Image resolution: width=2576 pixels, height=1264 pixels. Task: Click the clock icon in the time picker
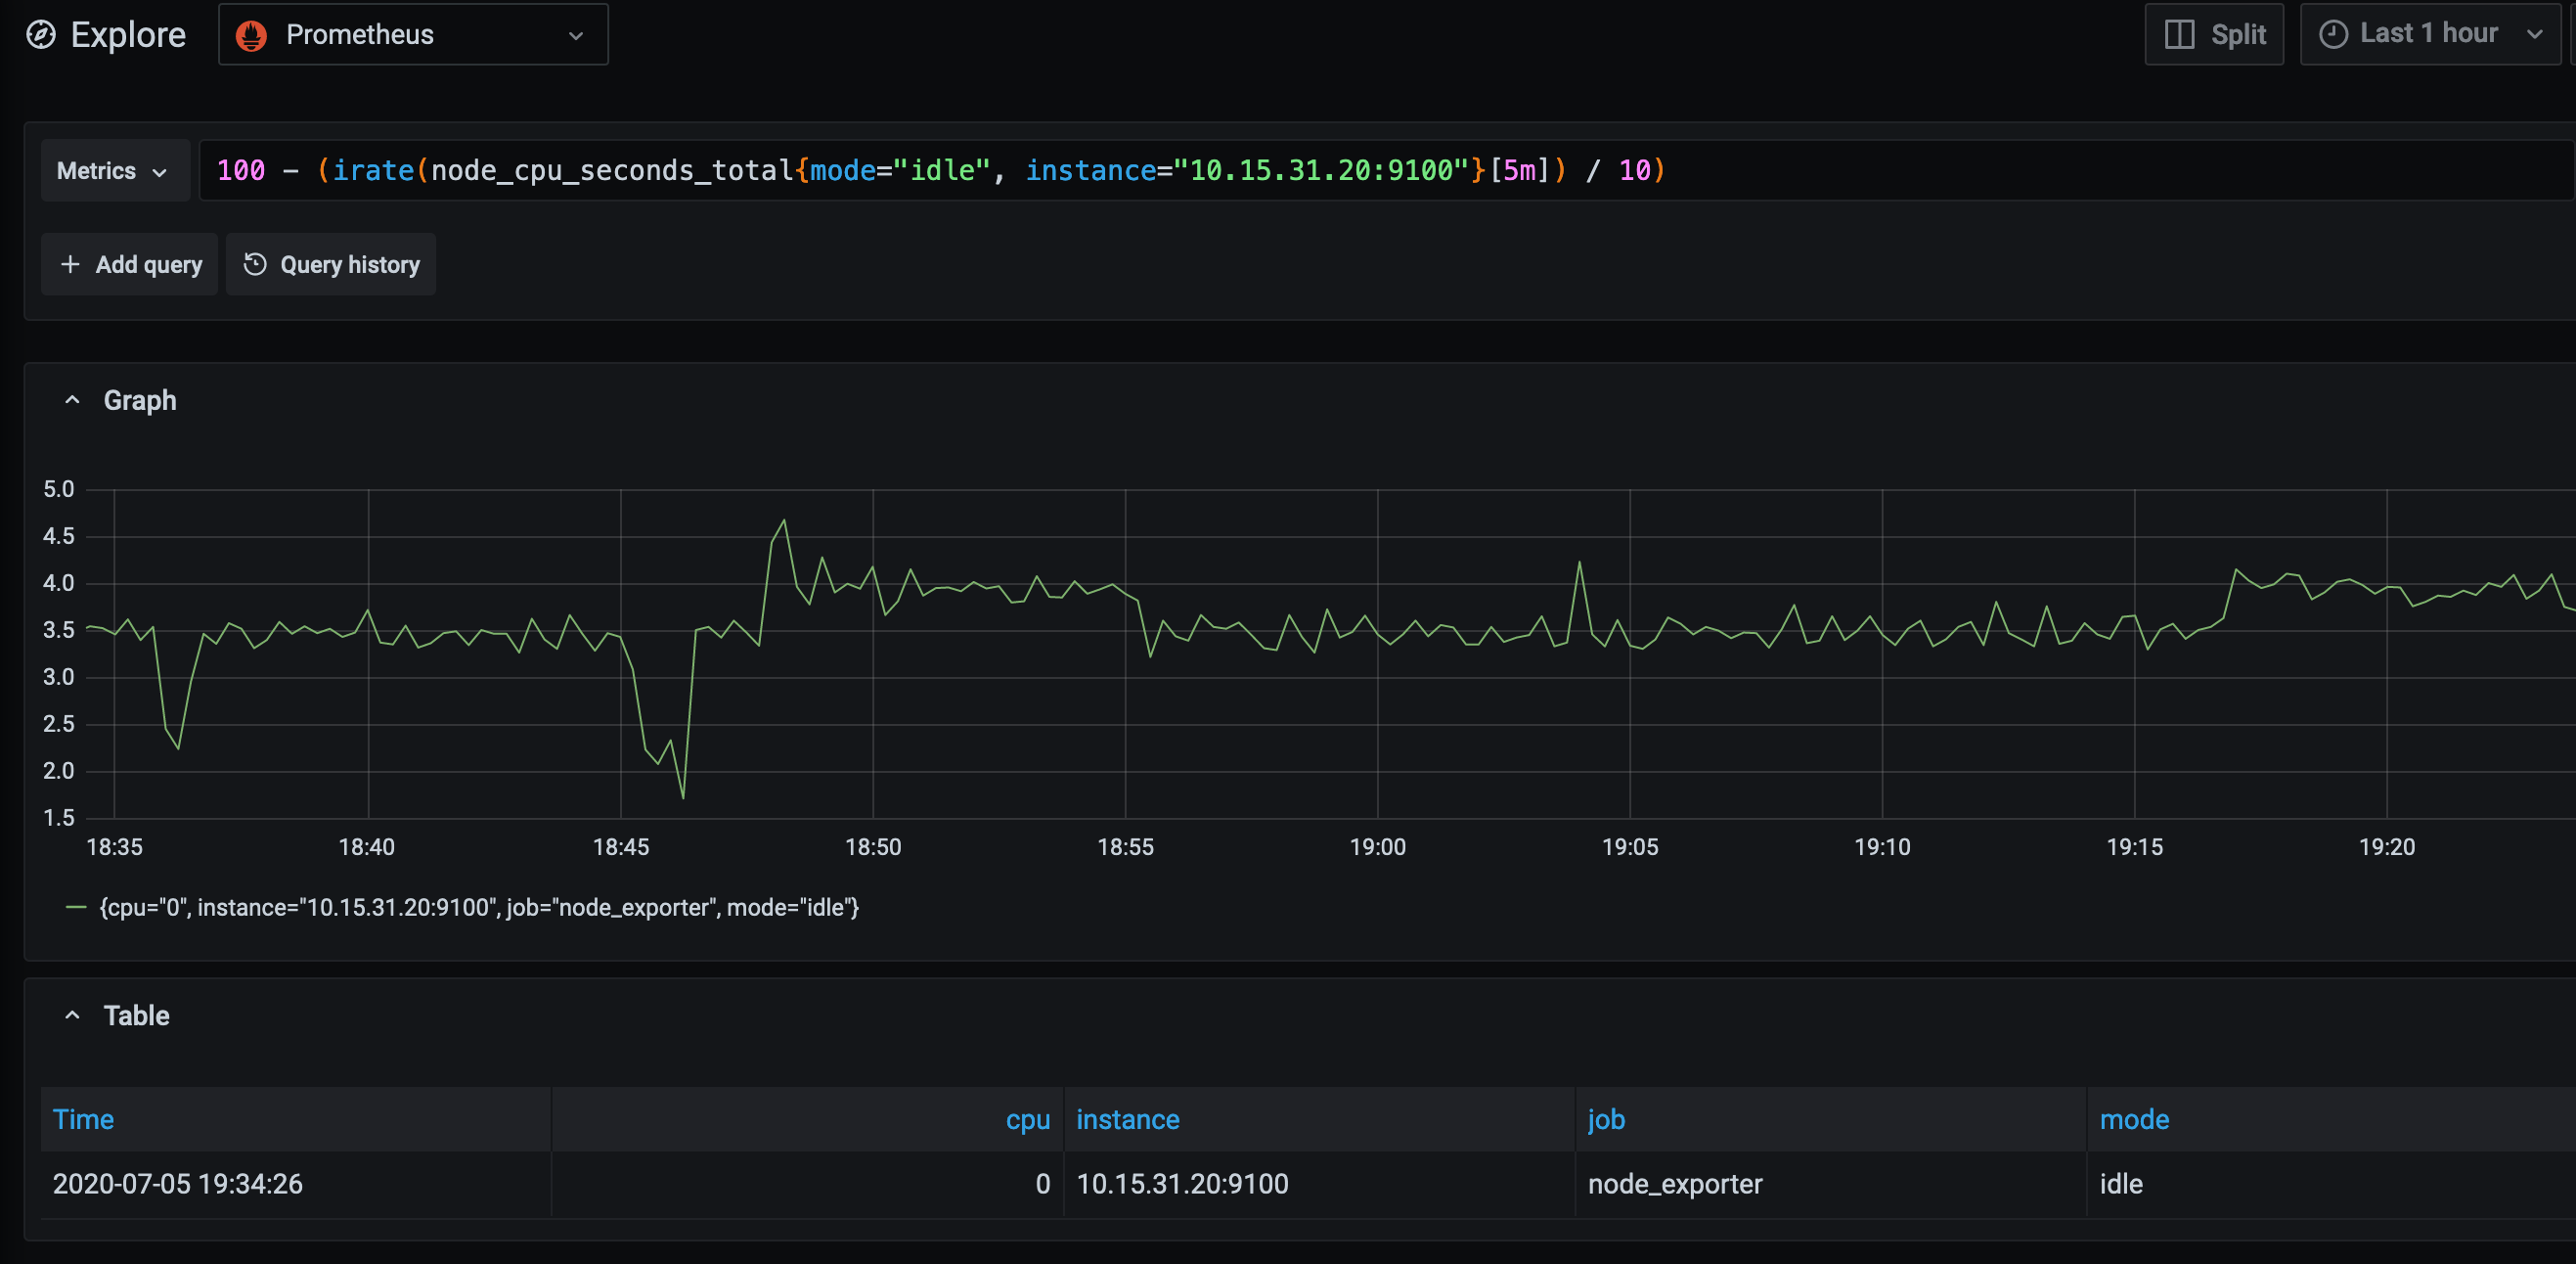[x=2335, y=33]
